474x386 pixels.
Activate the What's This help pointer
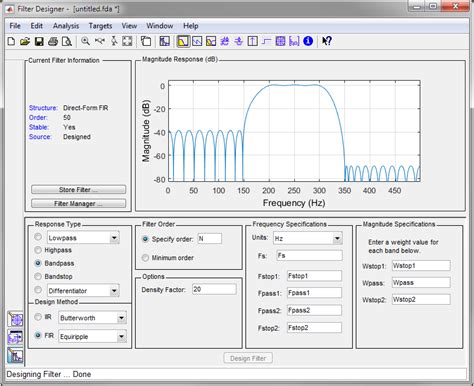(327, 41)
